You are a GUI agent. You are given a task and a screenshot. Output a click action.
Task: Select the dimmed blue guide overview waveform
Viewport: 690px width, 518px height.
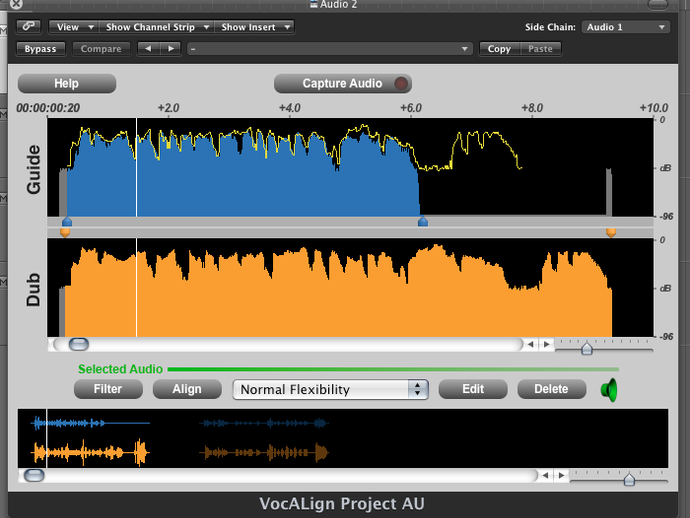click(264, 423)
